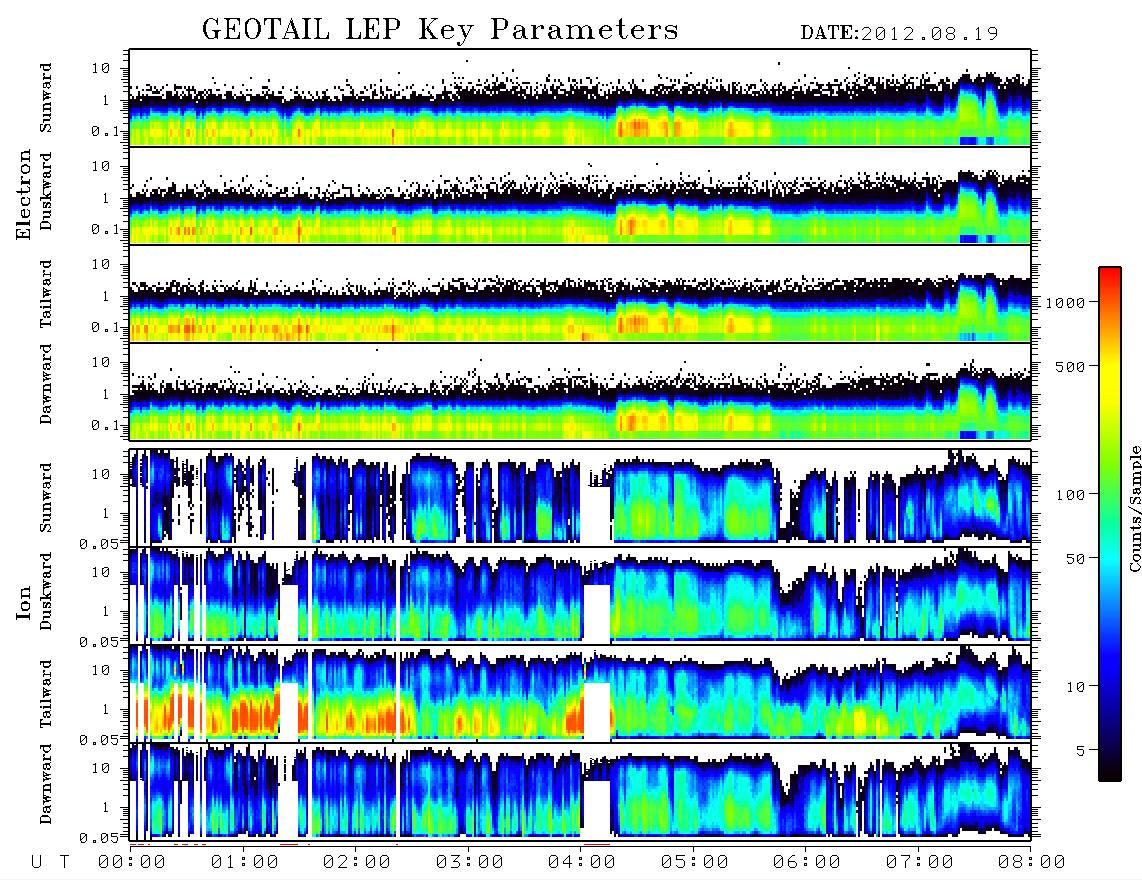Click the rainbow color scale bar

pos(1110,524)
